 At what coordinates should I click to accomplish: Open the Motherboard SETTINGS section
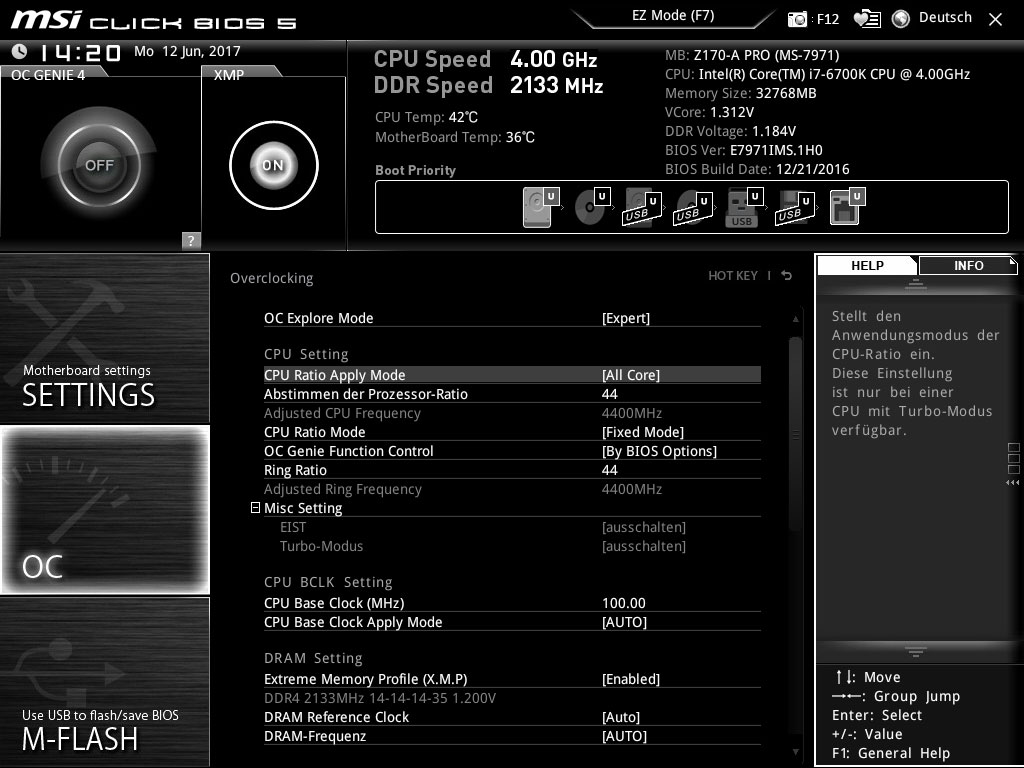104,338
